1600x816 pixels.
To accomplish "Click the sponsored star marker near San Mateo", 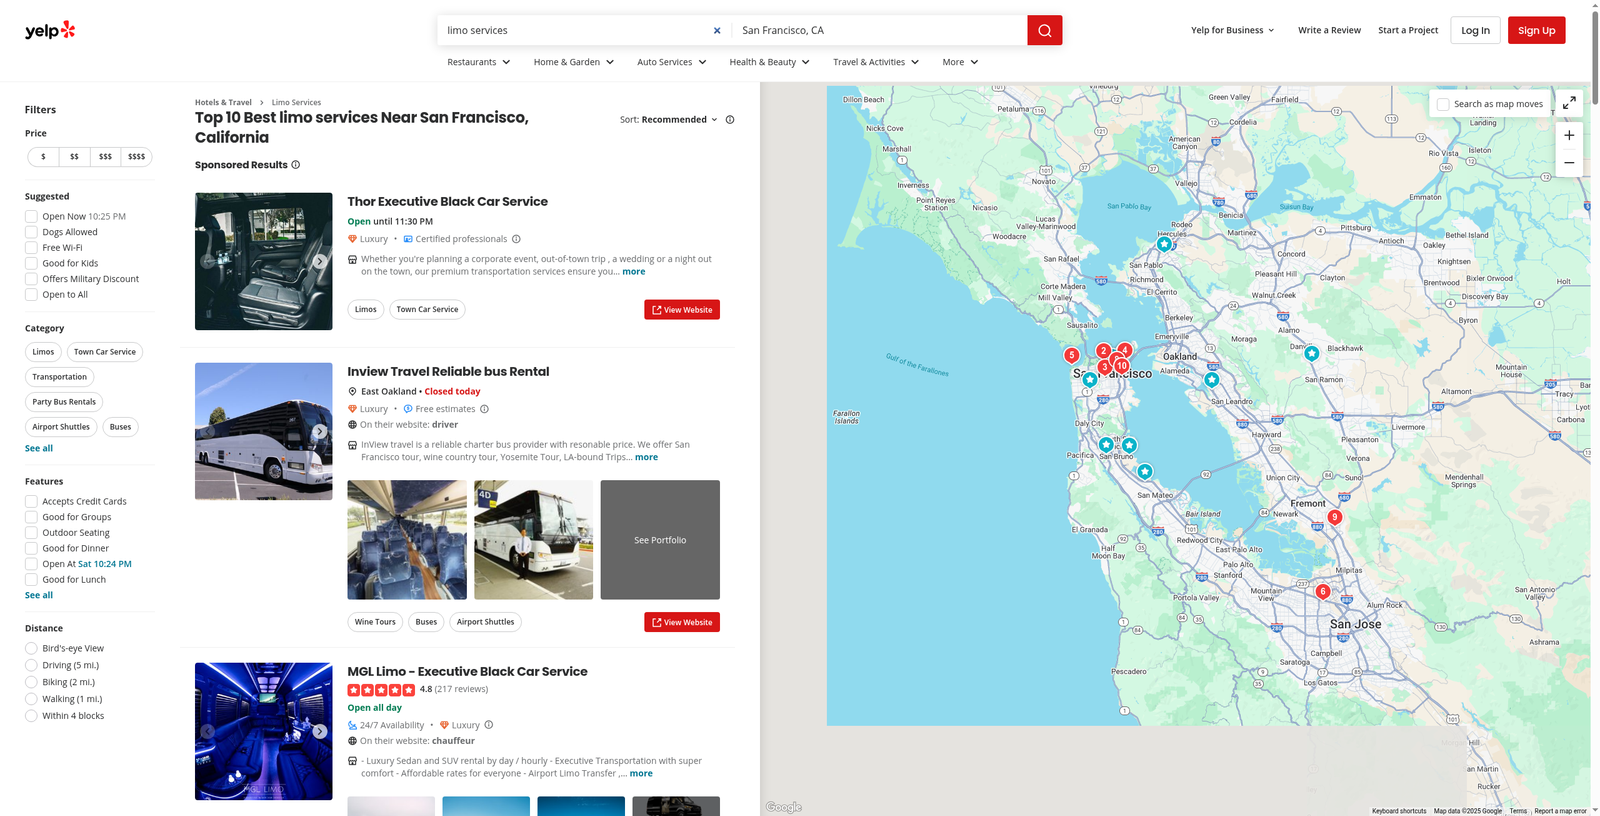I will tap(1145, 471).
